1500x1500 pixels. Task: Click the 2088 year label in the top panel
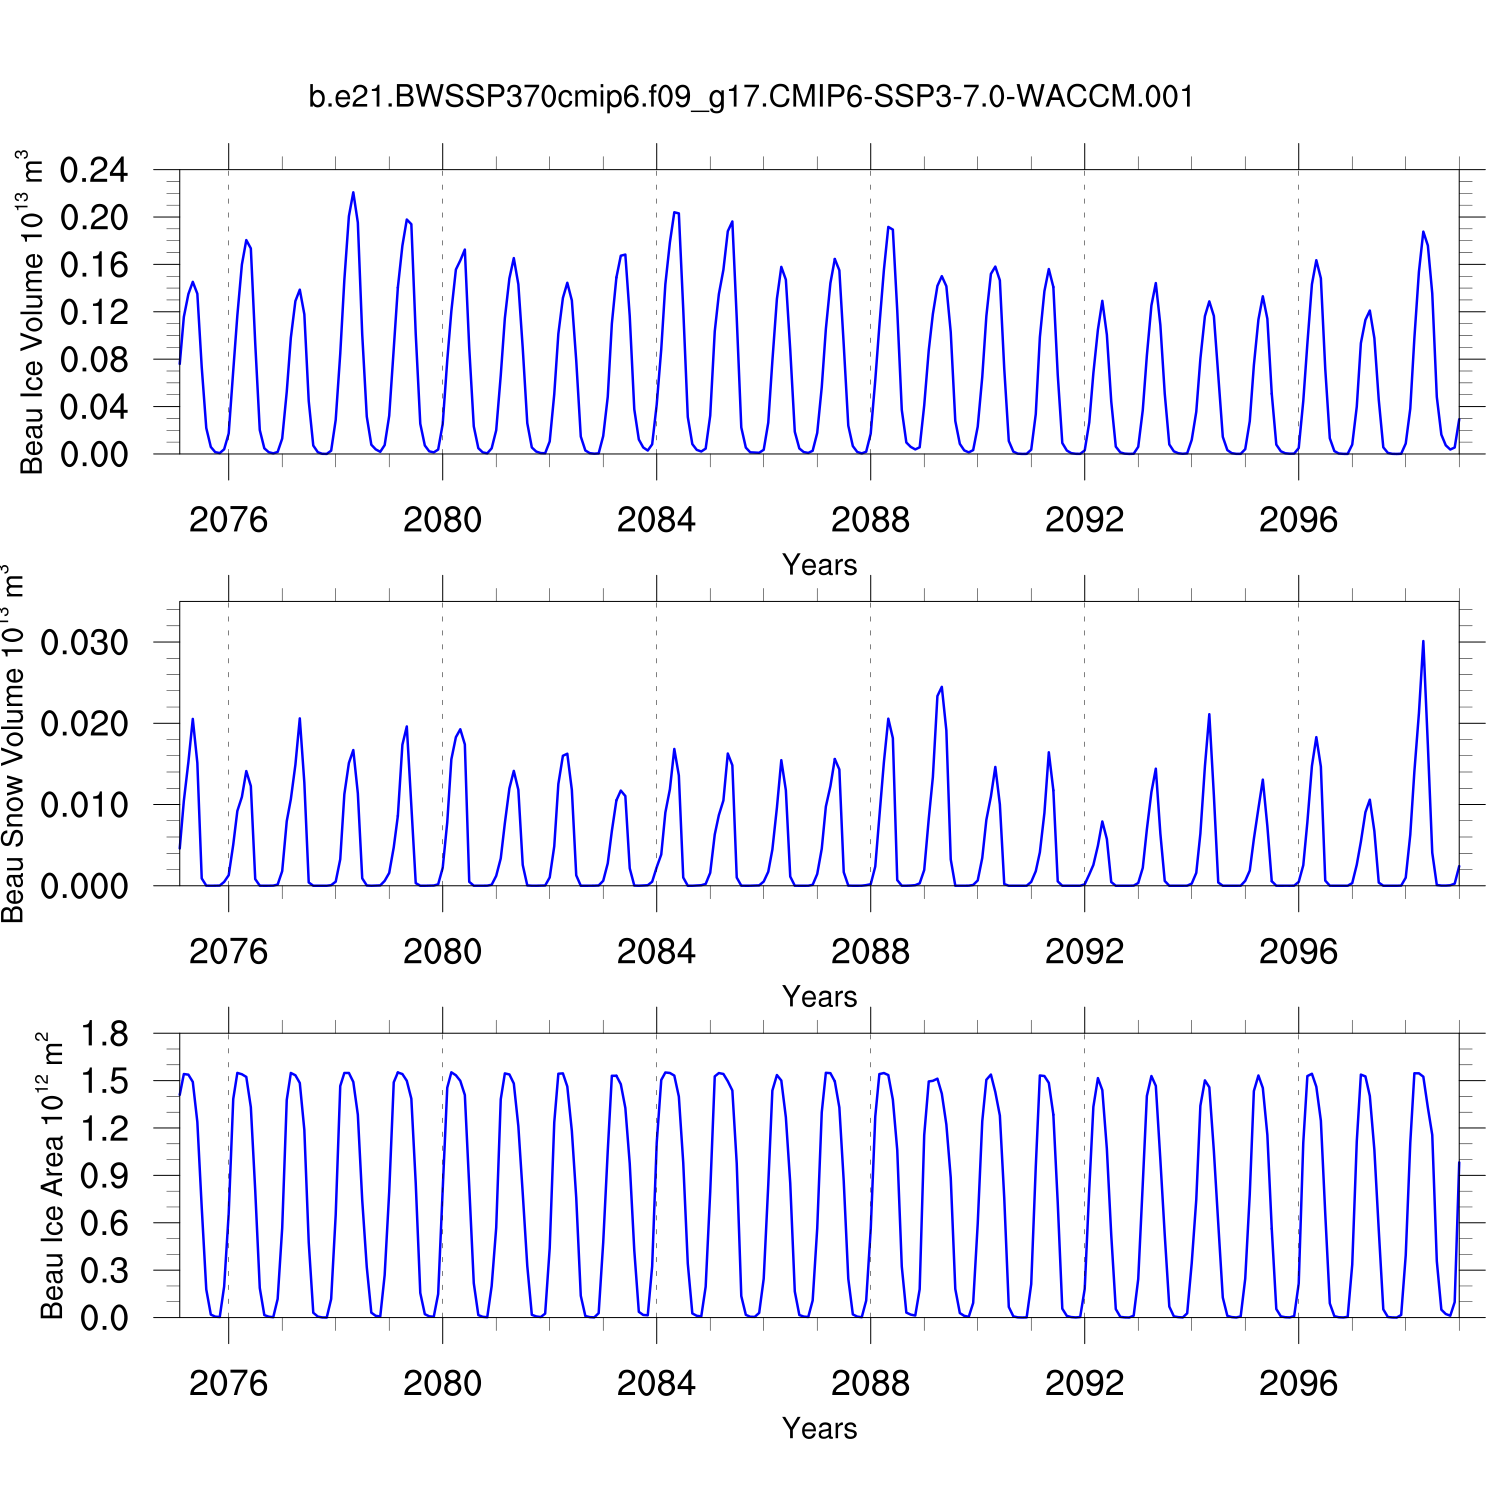click(870, 520)
